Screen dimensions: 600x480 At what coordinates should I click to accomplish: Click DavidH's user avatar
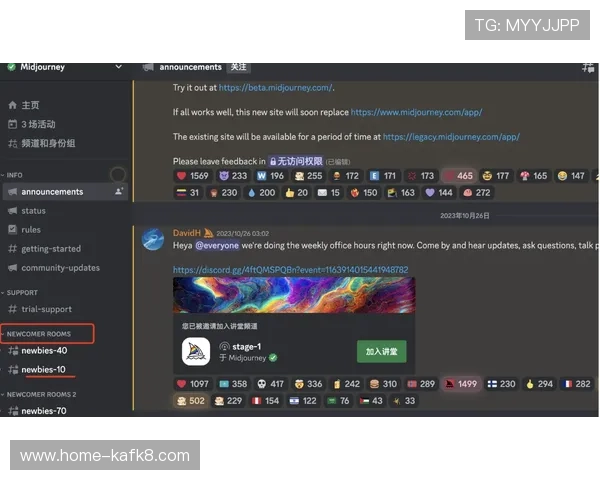pyautogui.click(x=153, y=239)
